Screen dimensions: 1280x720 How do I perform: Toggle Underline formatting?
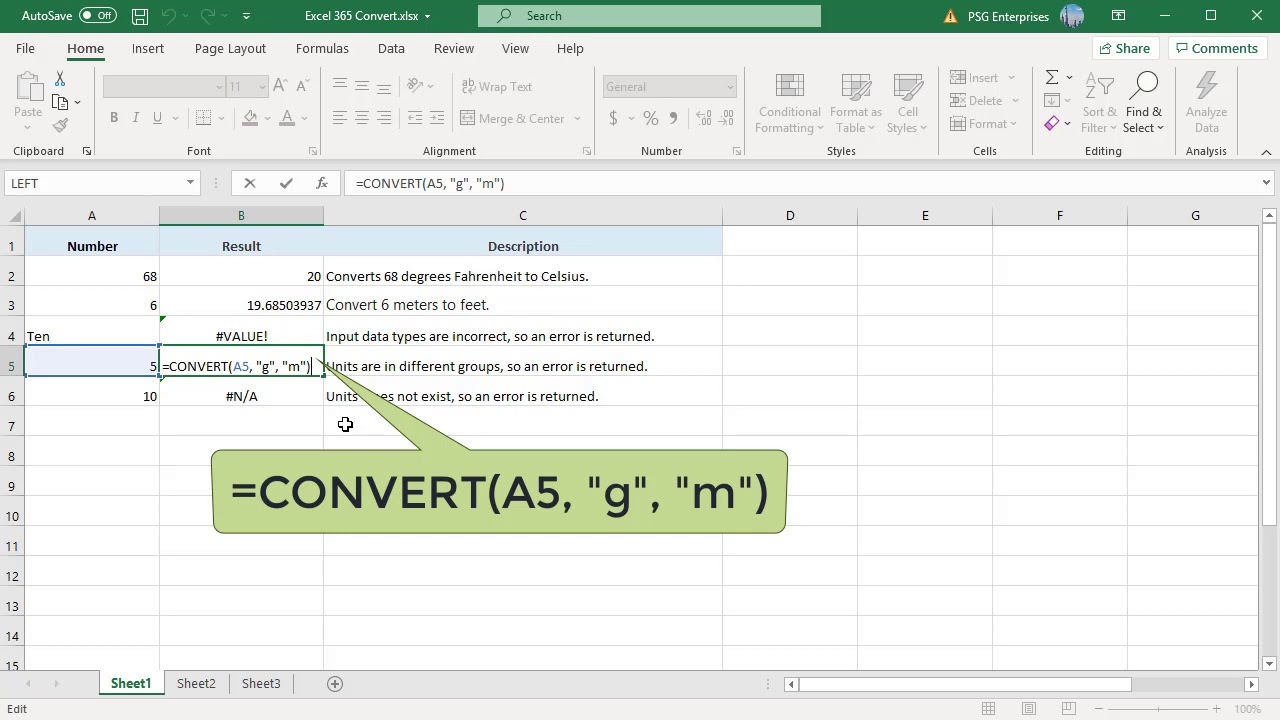pos(157,118)
